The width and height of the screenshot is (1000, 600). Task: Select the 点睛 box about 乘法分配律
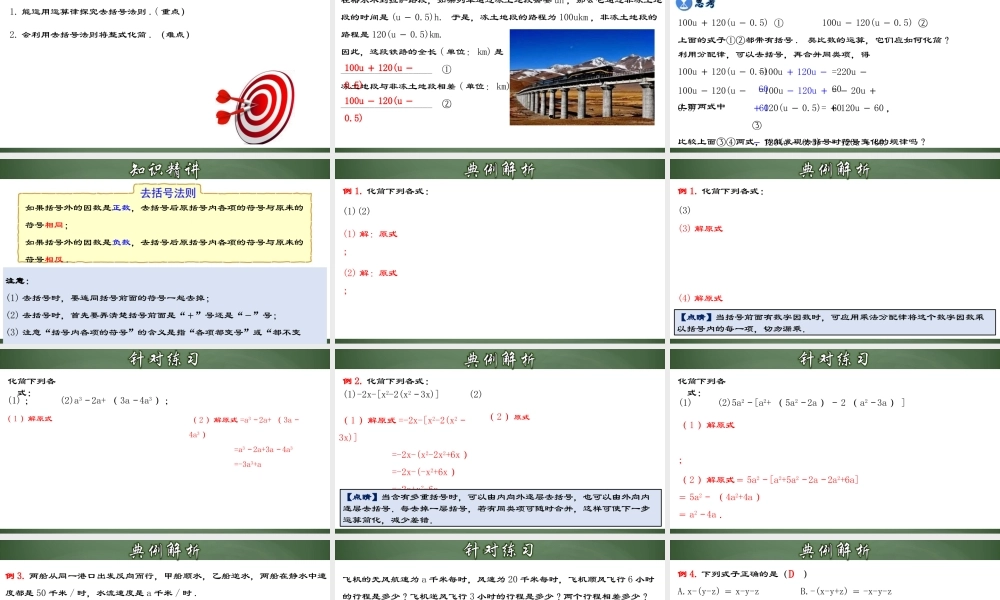point(834,323)
